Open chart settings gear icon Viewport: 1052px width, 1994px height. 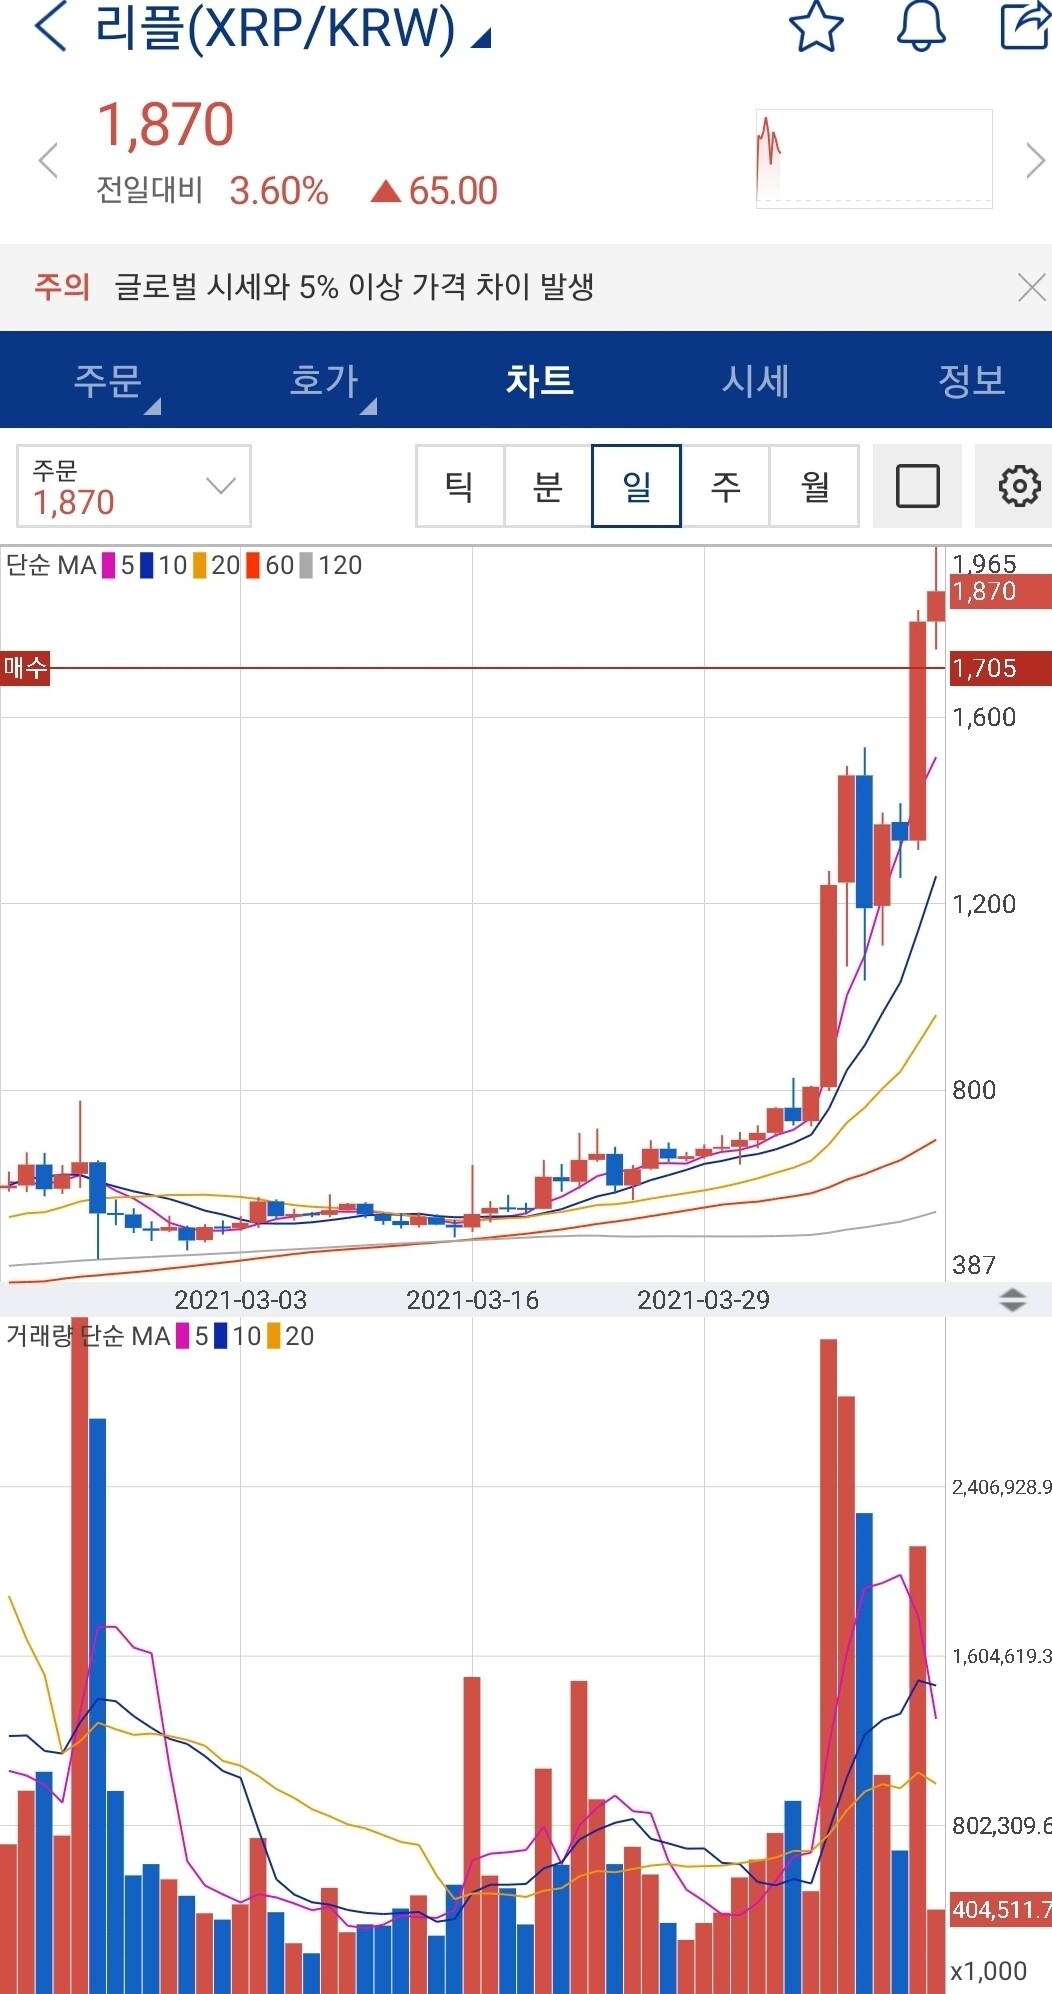coord(1018,487)
